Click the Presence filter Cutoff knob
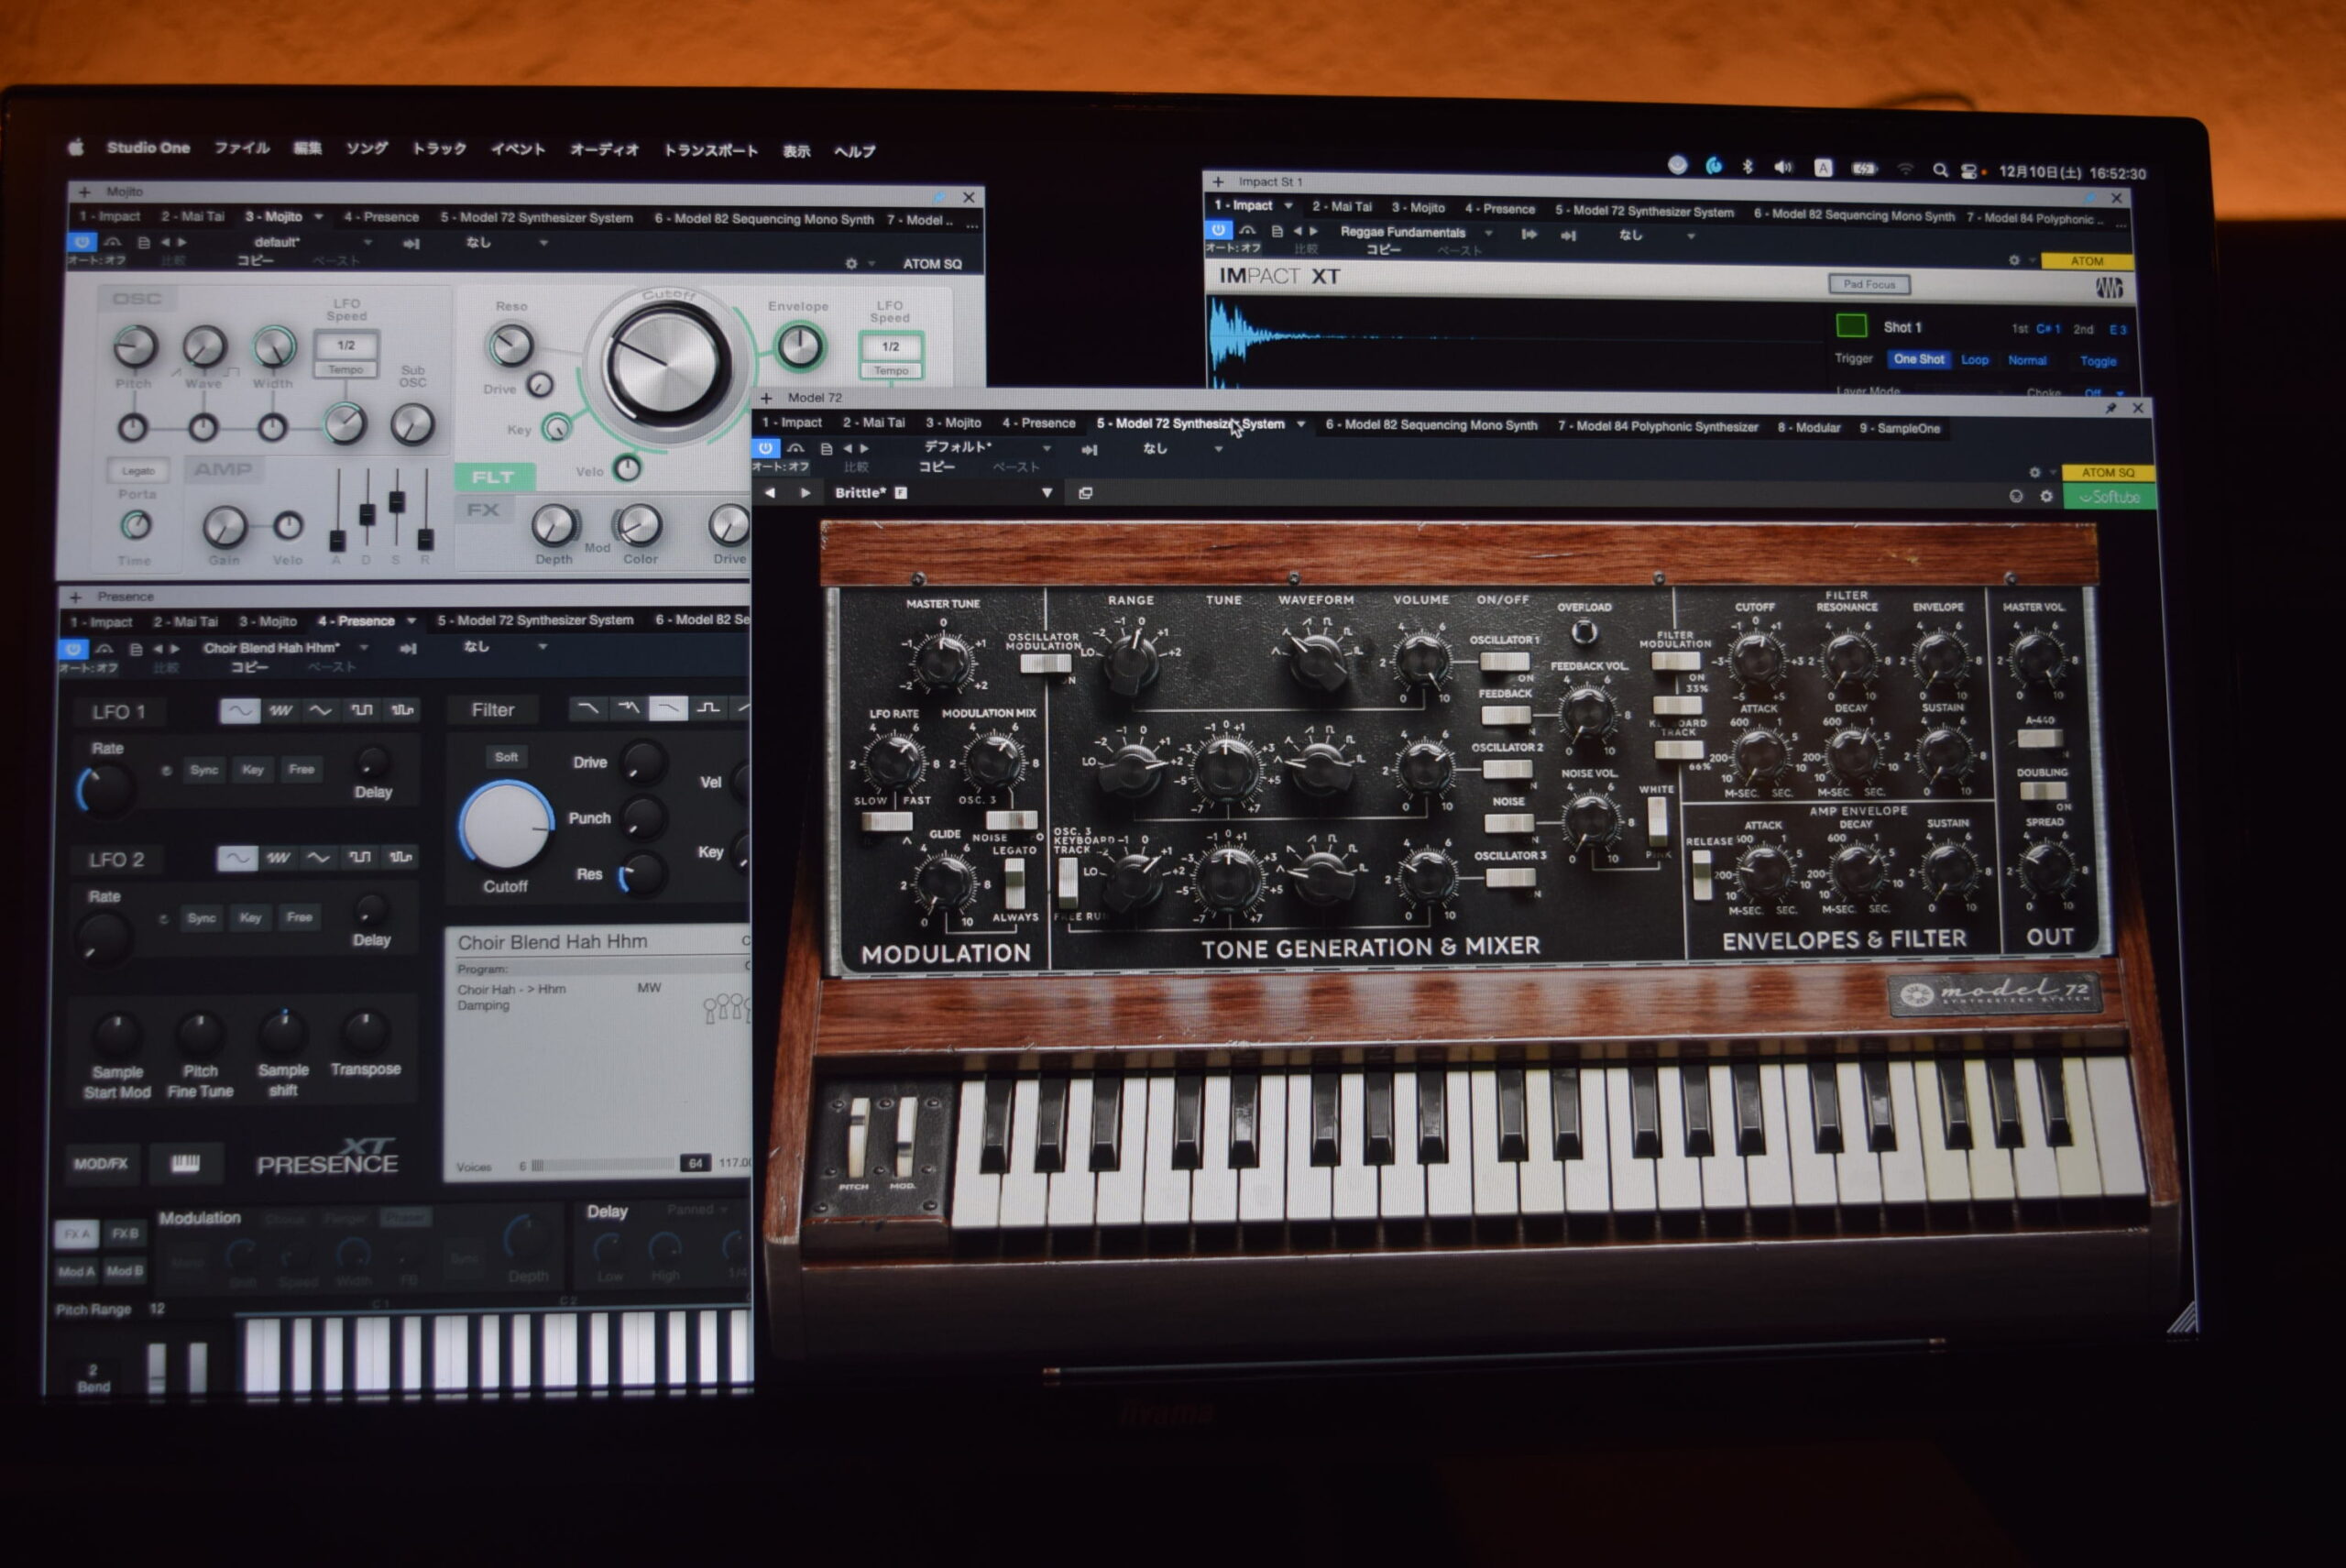The width and height of the screenshot is (2346, 1568). [x=506, y=826]
